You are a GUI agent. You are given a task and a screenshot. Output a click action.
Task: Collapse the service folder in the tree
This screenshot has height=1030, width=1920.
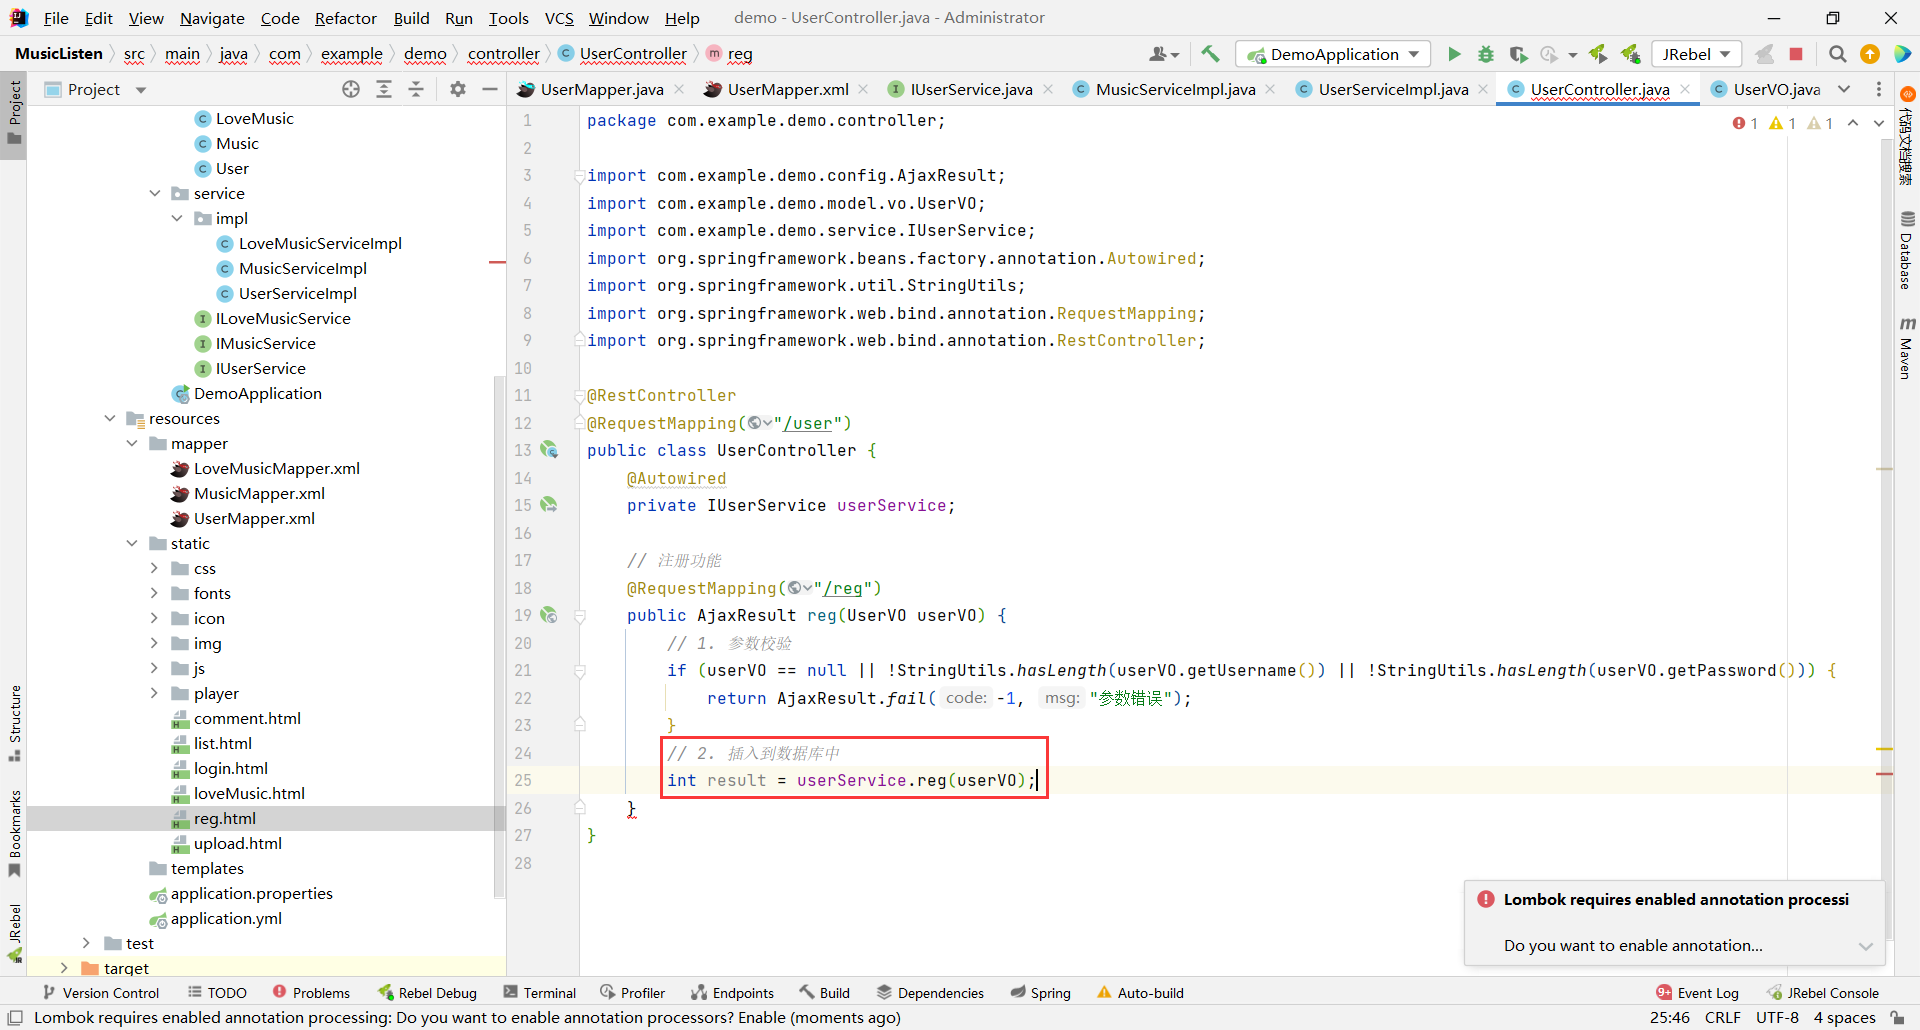pyautogui.click(x=154, y=193)
